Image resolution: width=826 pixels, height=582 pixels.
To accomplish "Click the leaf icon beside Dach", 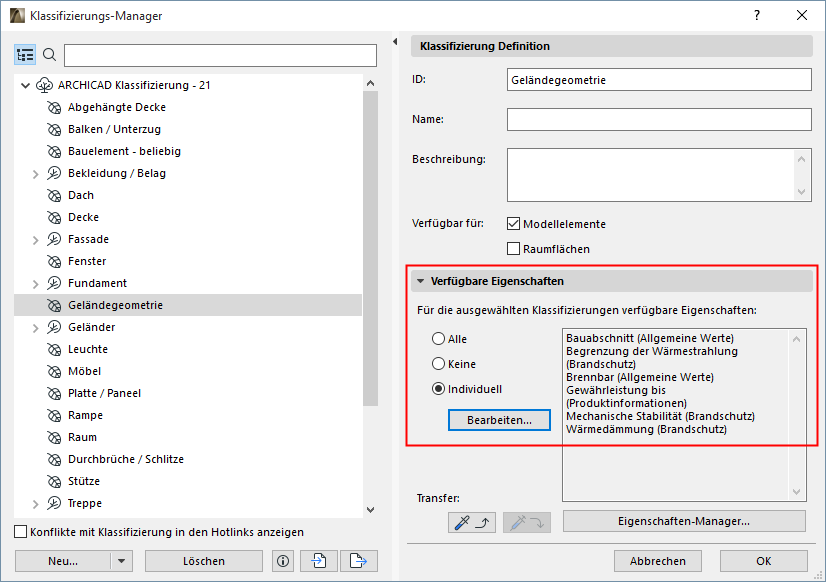I will click(54, 195).
